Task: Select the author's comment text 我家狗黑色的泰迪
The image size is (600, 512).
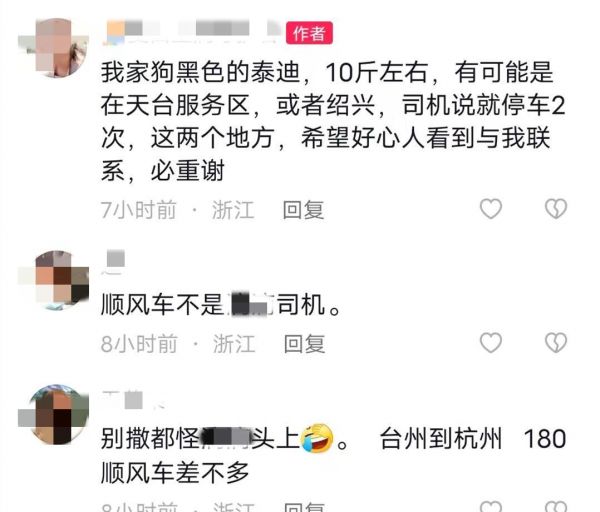Action: (200, 72)
